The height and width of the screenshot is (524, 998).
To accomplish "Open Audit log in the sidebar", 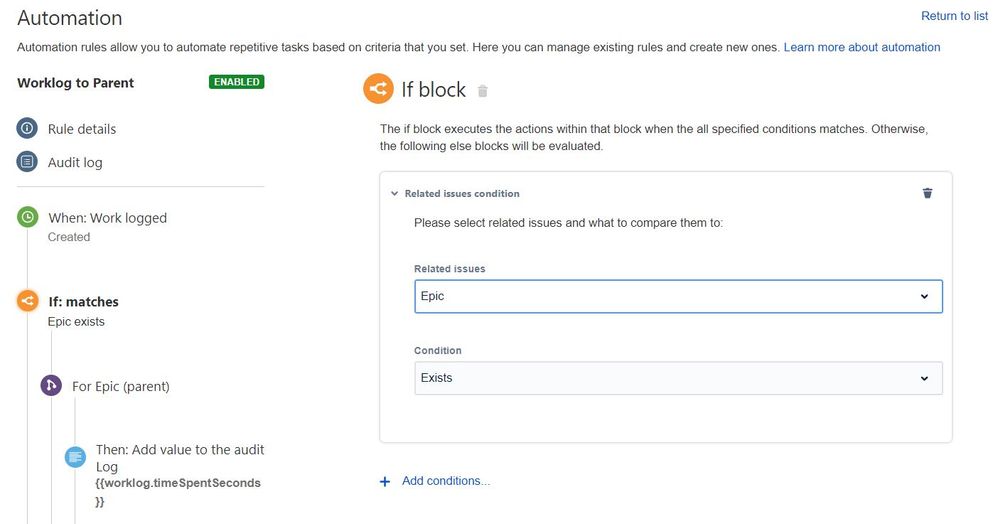I will point(75,162).
